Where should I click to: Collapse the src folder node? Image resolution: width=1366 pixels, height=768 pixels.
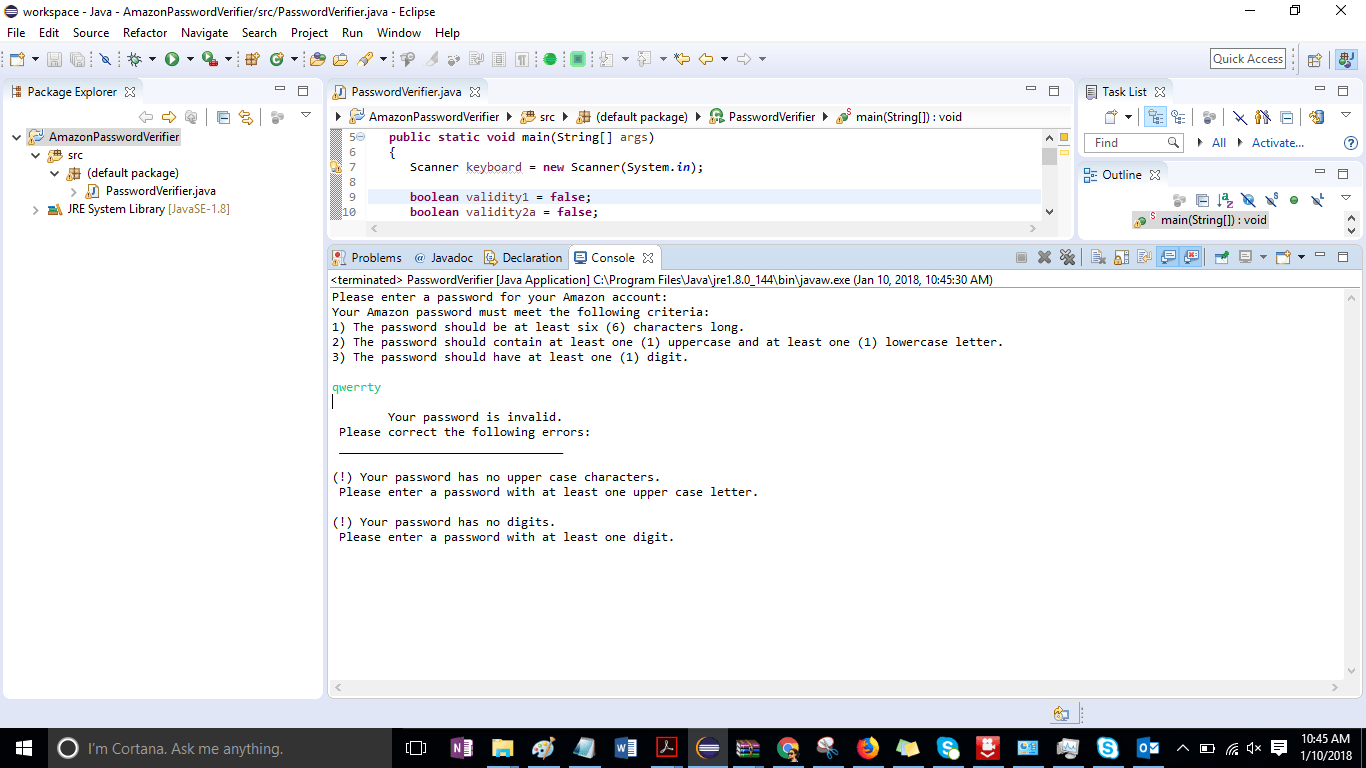tap(36, 155)
